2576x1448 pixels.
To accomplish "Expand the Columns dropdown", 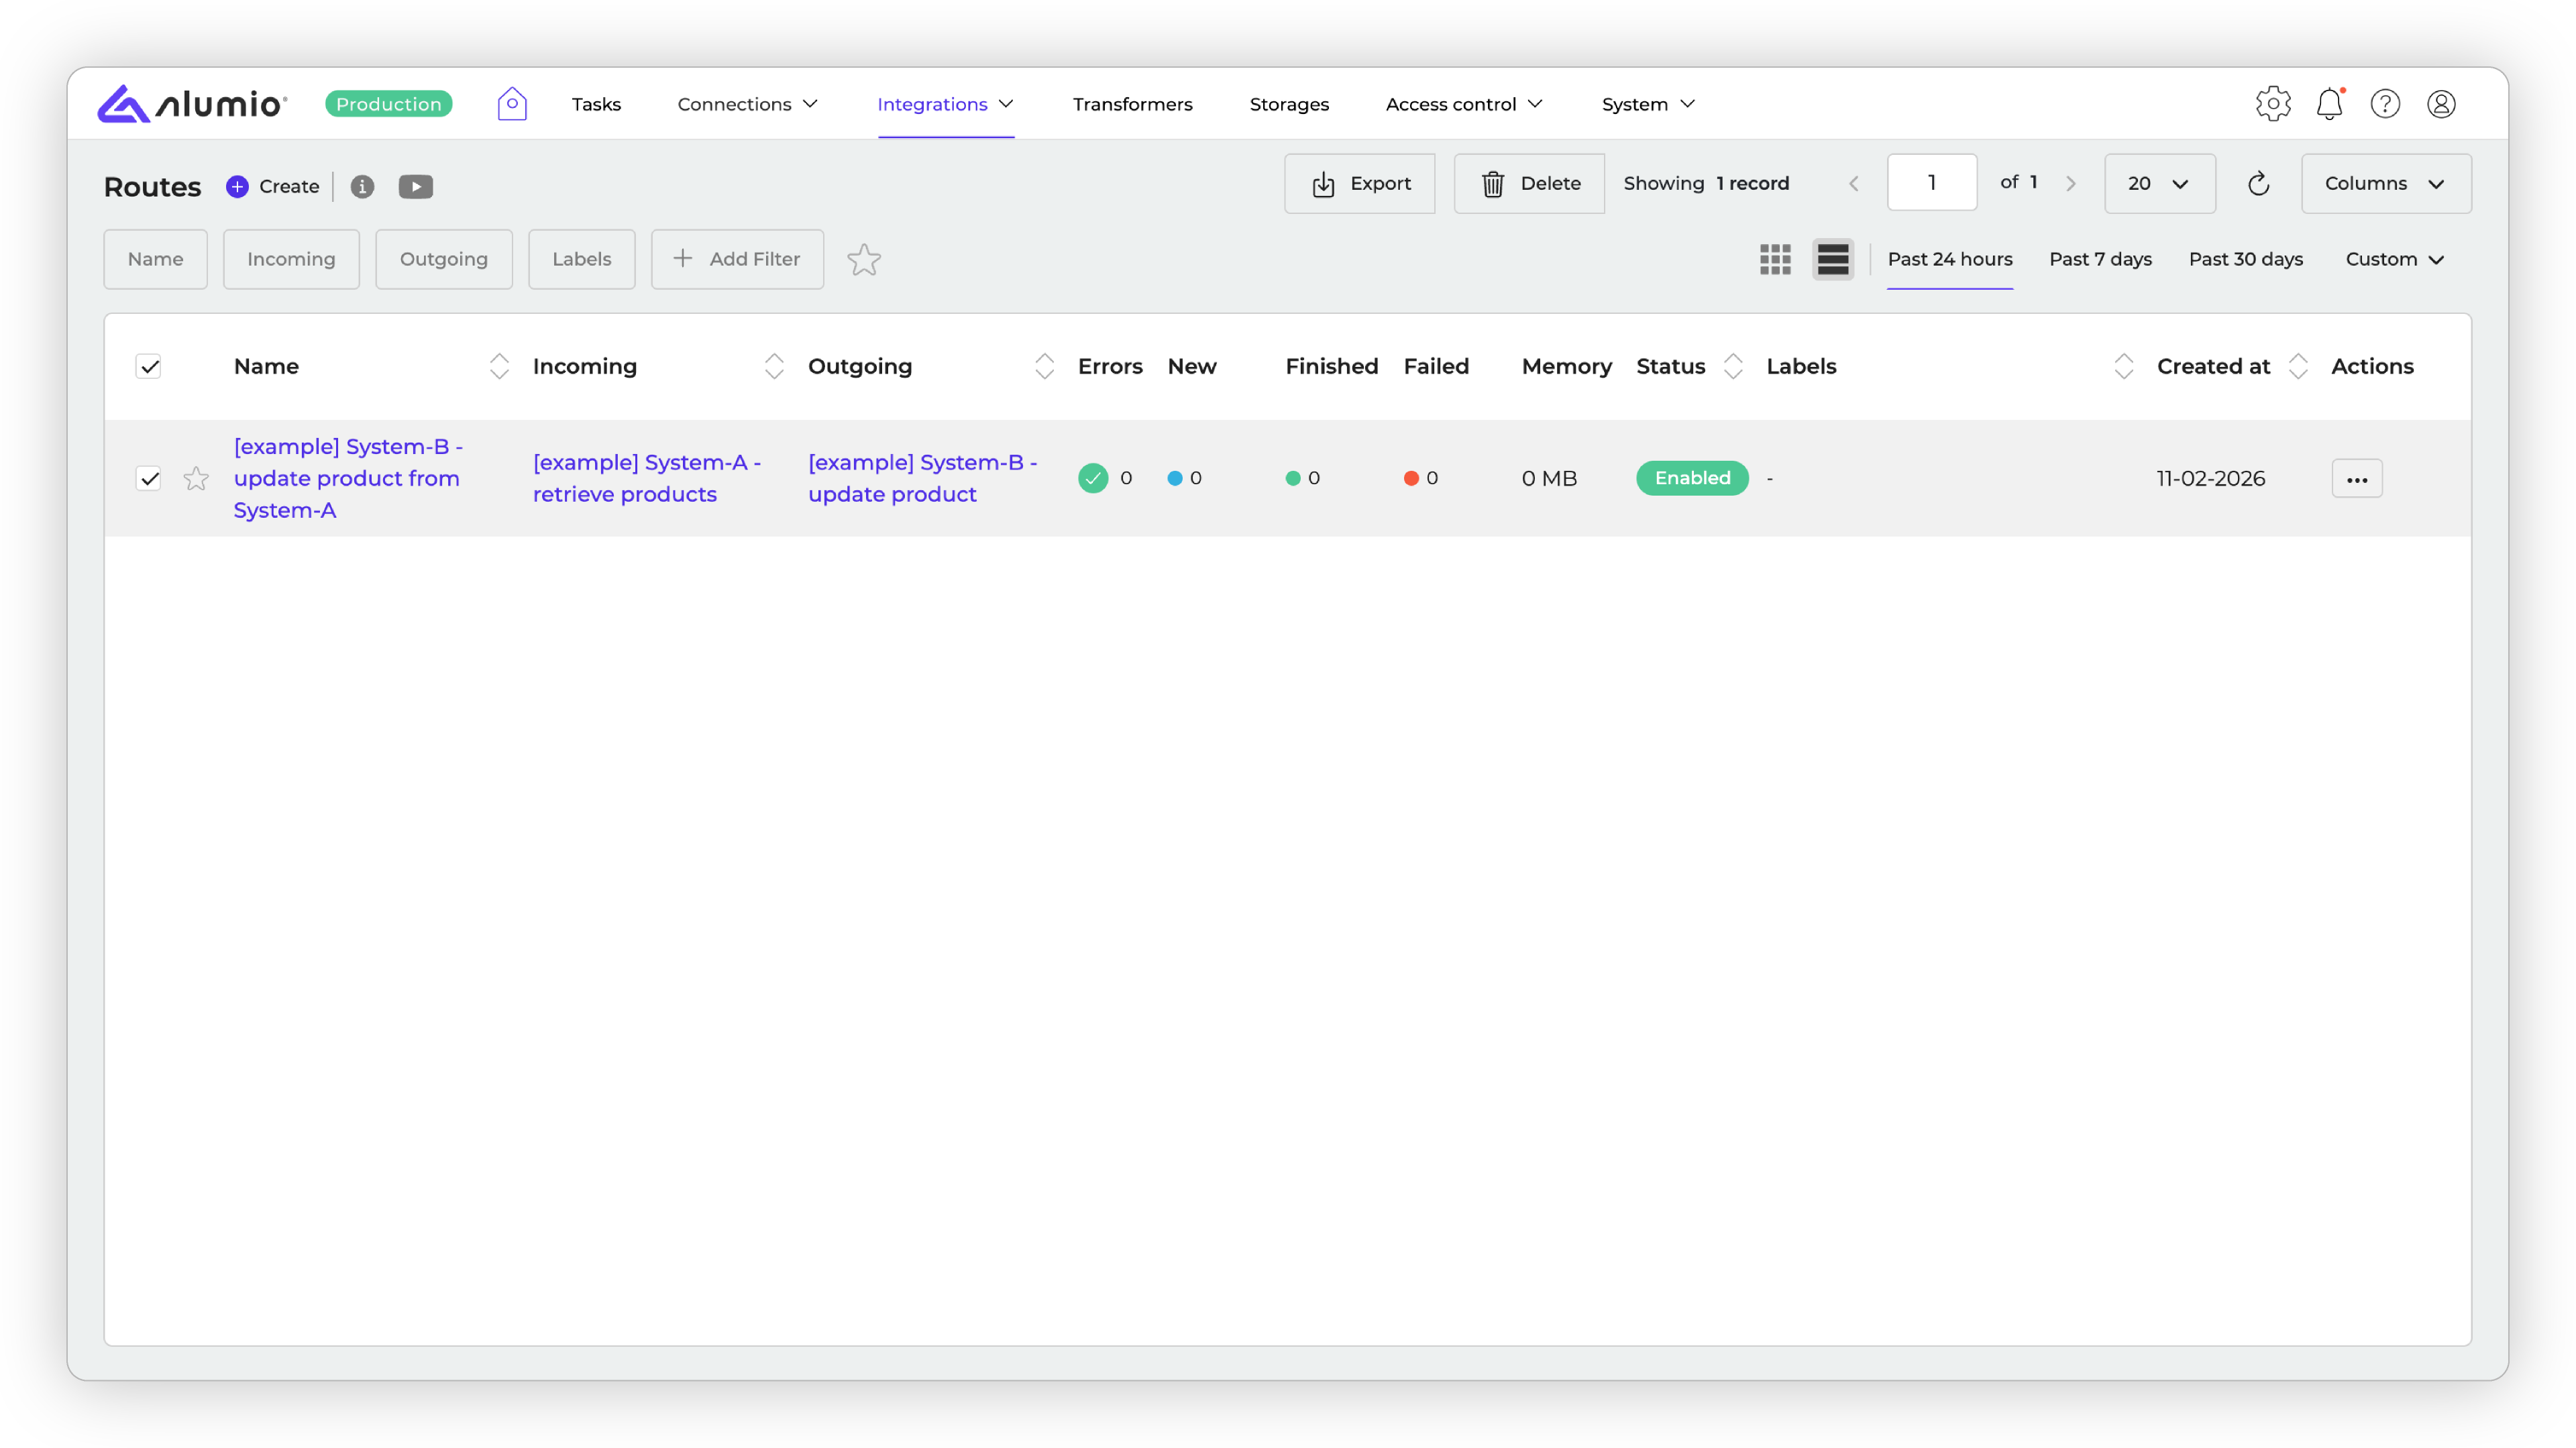I will click(2385, 184).
